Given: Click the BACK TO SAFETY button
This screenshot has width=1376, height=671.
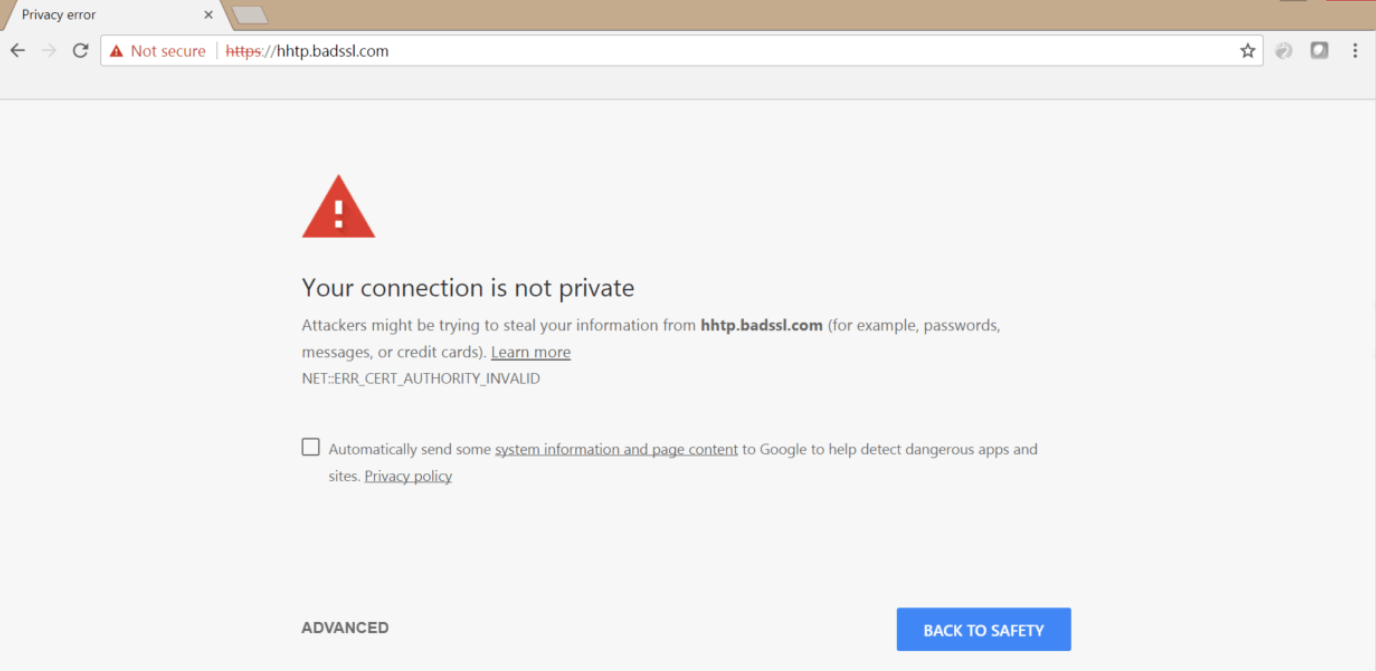Looking at the screenshot, I should click(983, 629).
